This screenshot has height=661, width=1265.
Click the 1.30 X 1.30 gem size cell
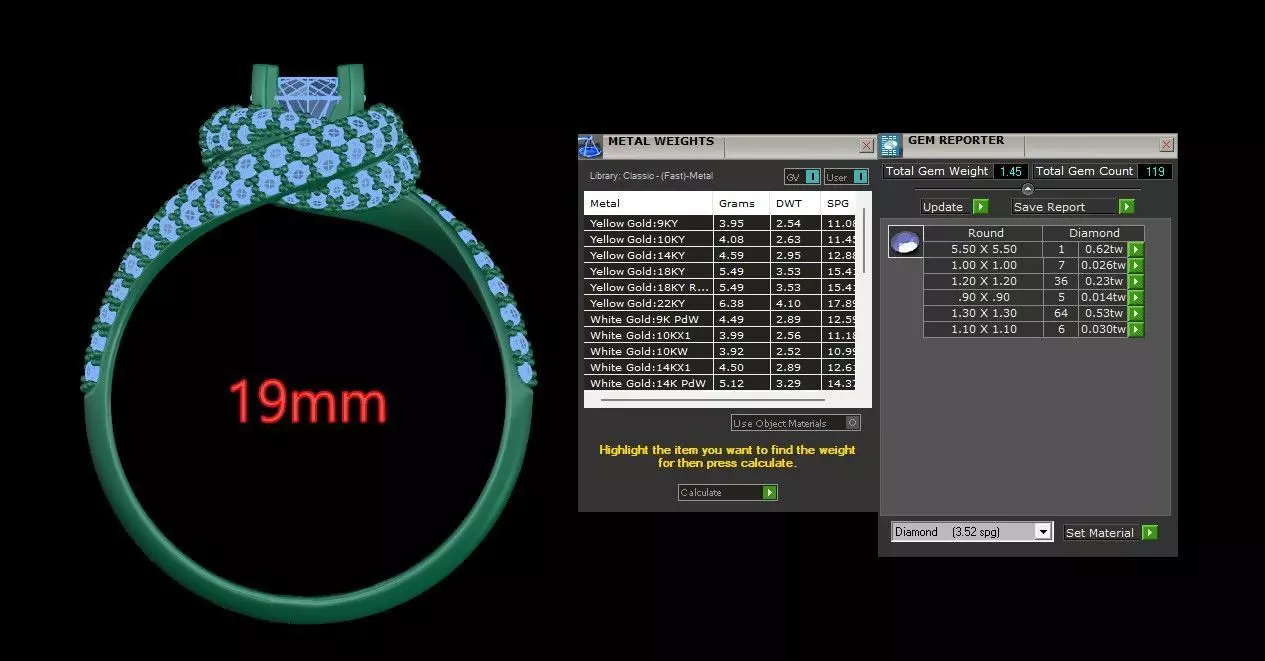(983, 313)
